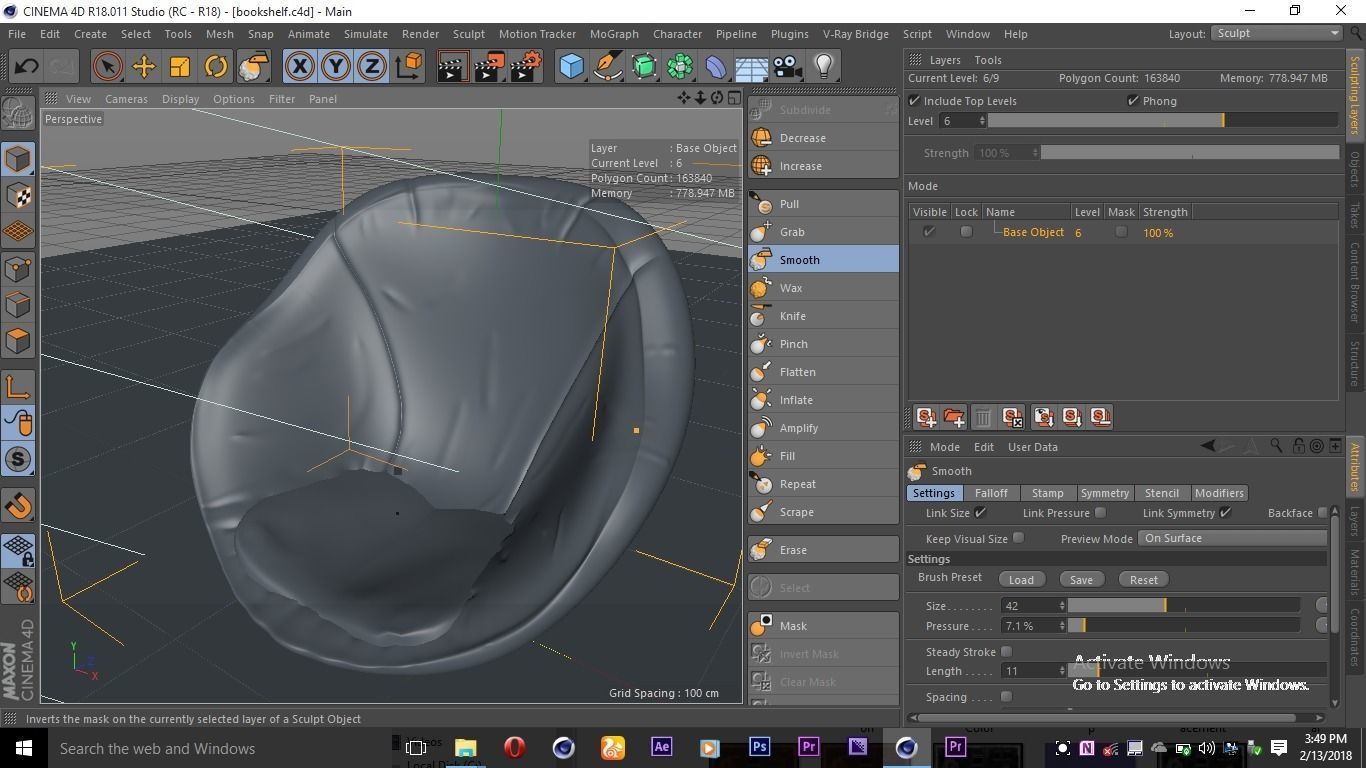The width and height of the screenshot is (1366, 768).
Task: Select the Mask sculpt tool
Action: pyautogui.click(x=823, y=626)
